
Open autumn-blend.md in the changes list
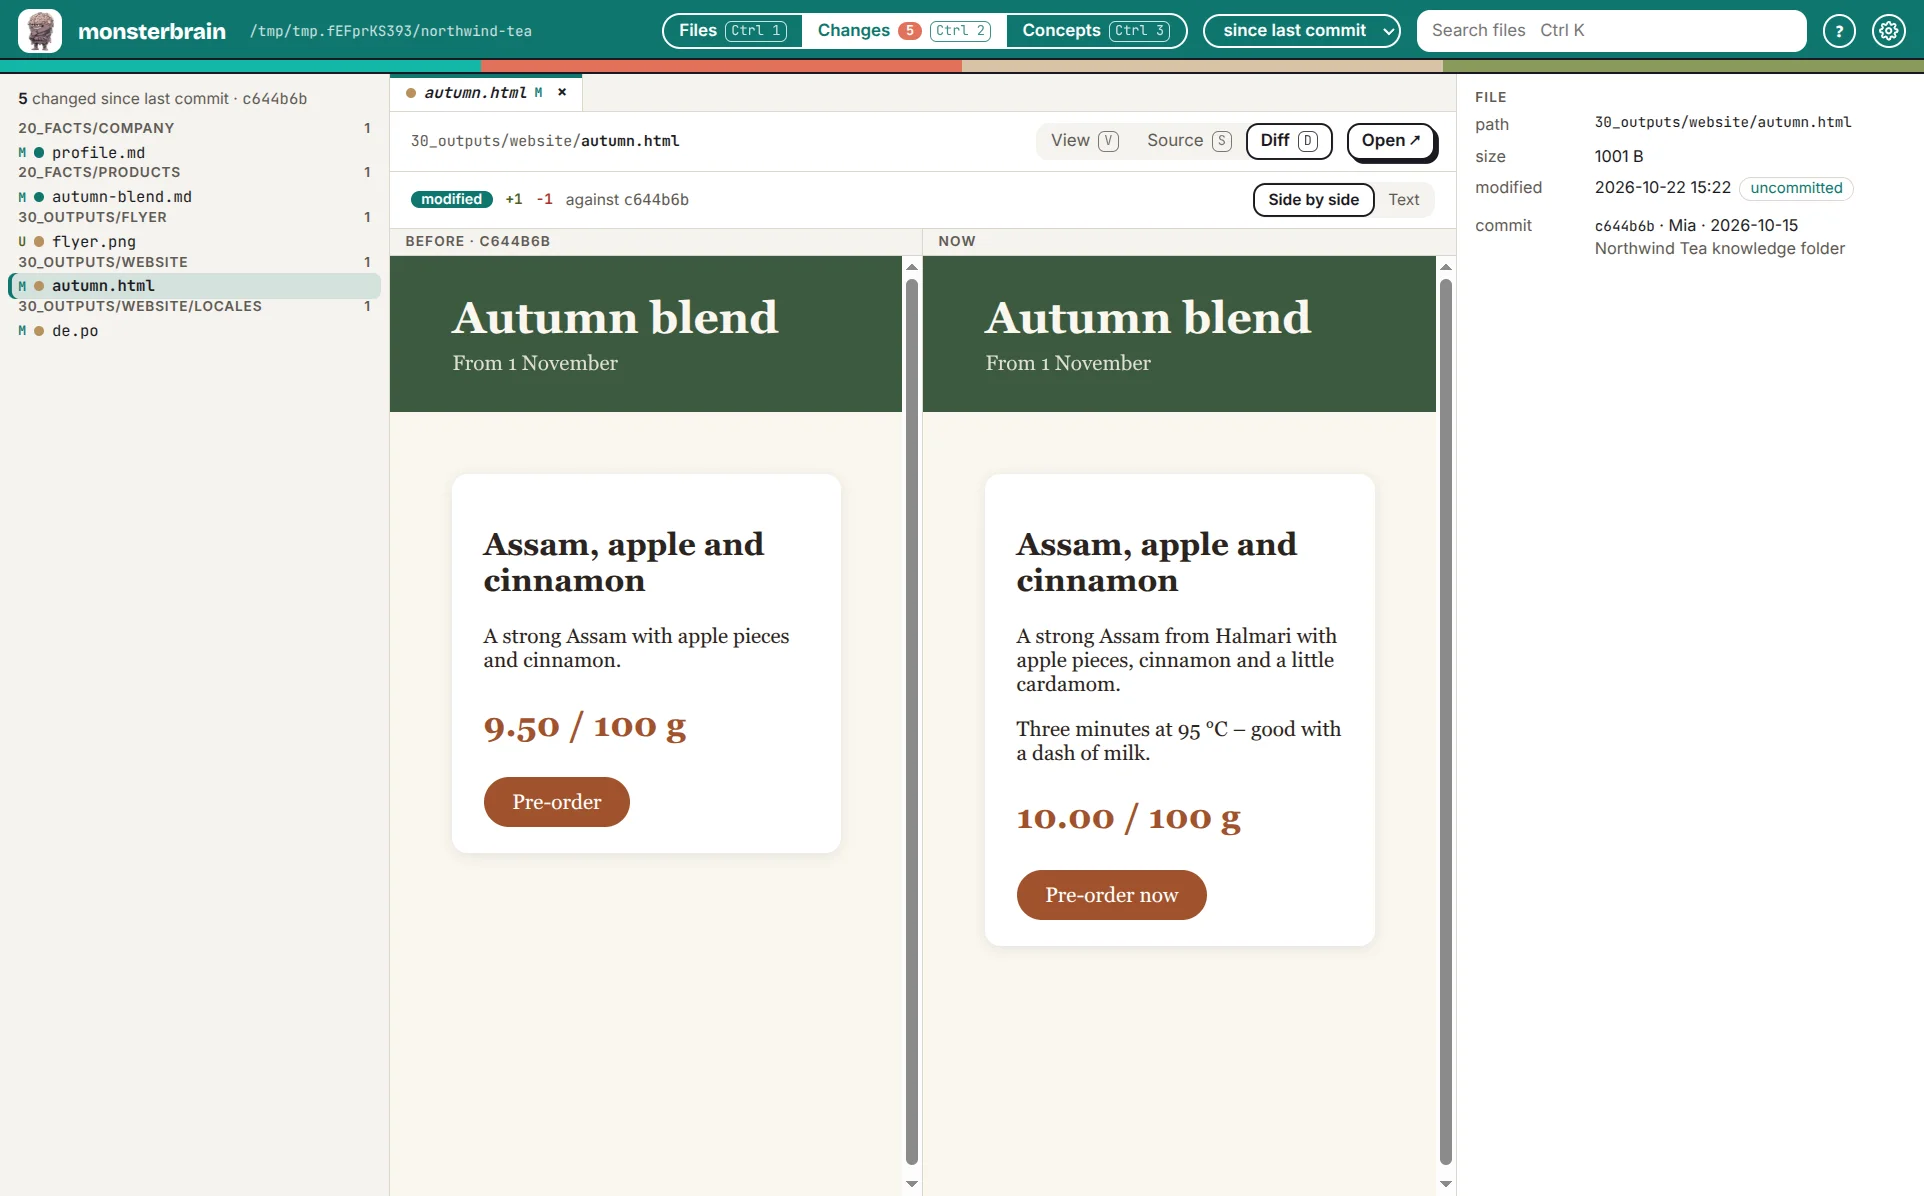click(x=195, y=197)
